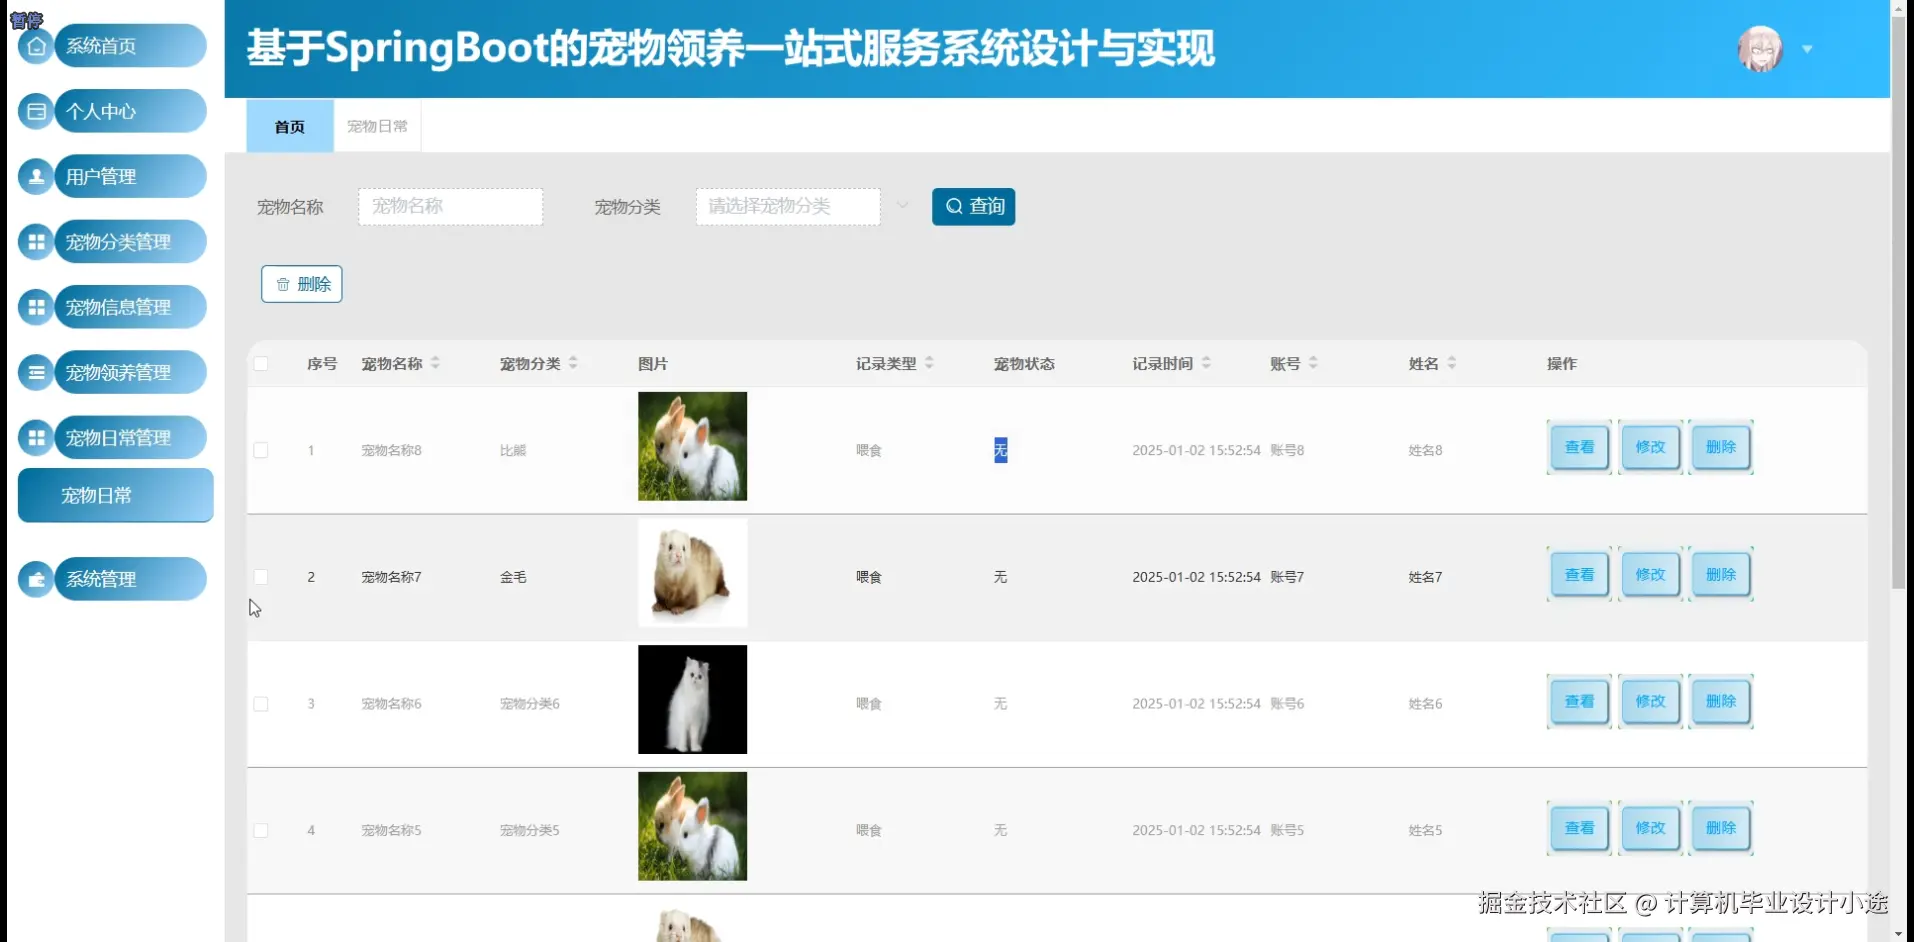Click the user avatar in the header
Screen dimensions: 1914x942
[x=1760, y=49]
